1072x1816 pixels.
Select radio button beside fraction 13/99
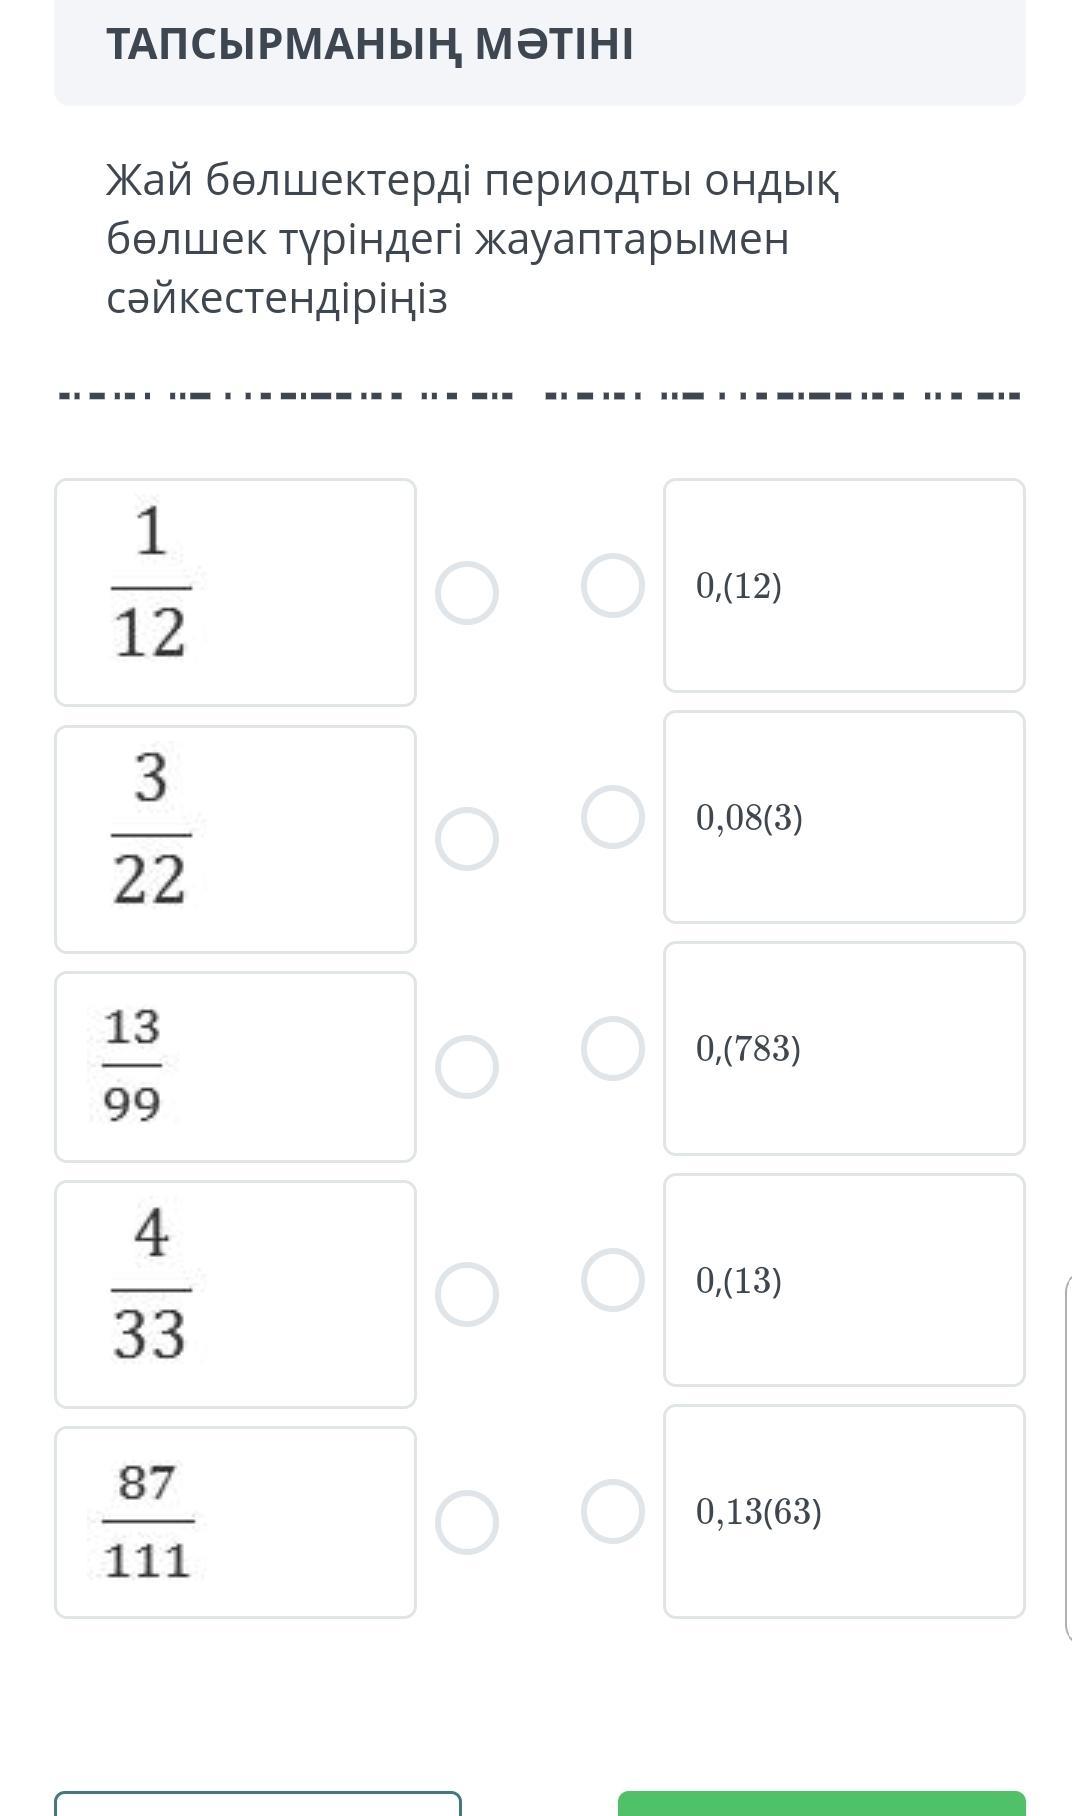click(467, 1067)
